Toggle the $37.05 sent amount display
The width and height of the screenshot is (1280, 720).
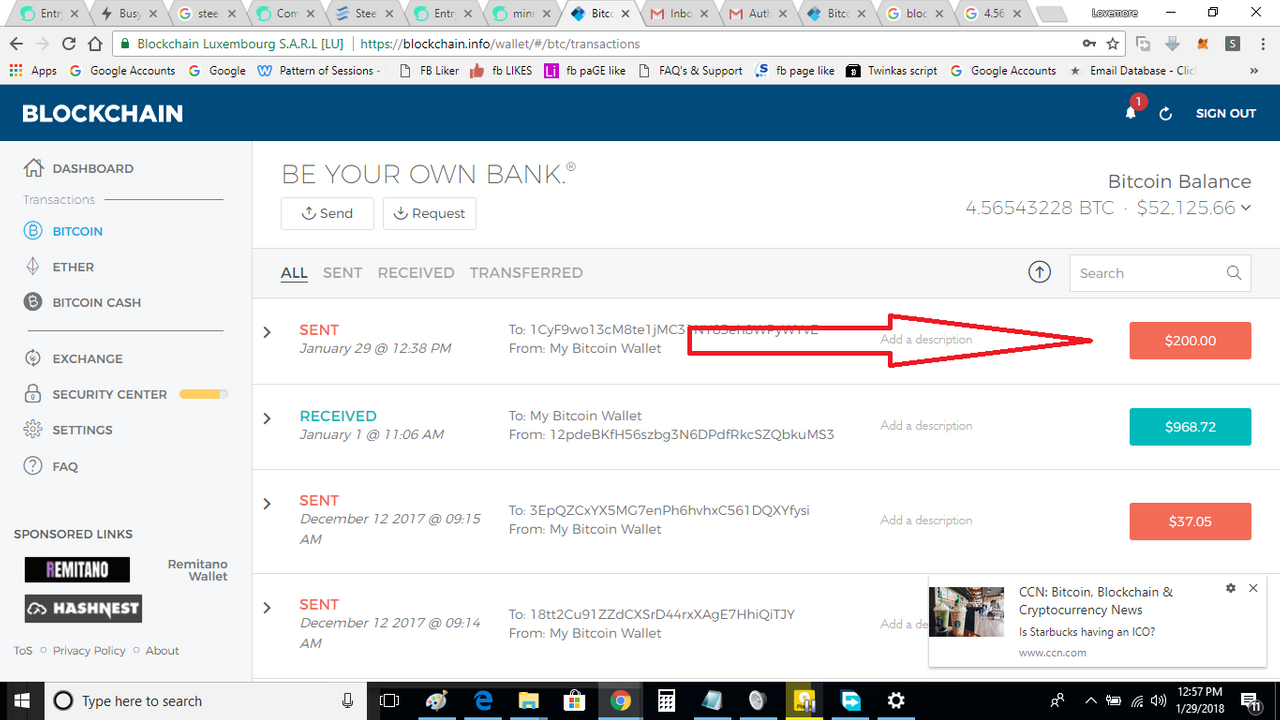(1190, 521)
